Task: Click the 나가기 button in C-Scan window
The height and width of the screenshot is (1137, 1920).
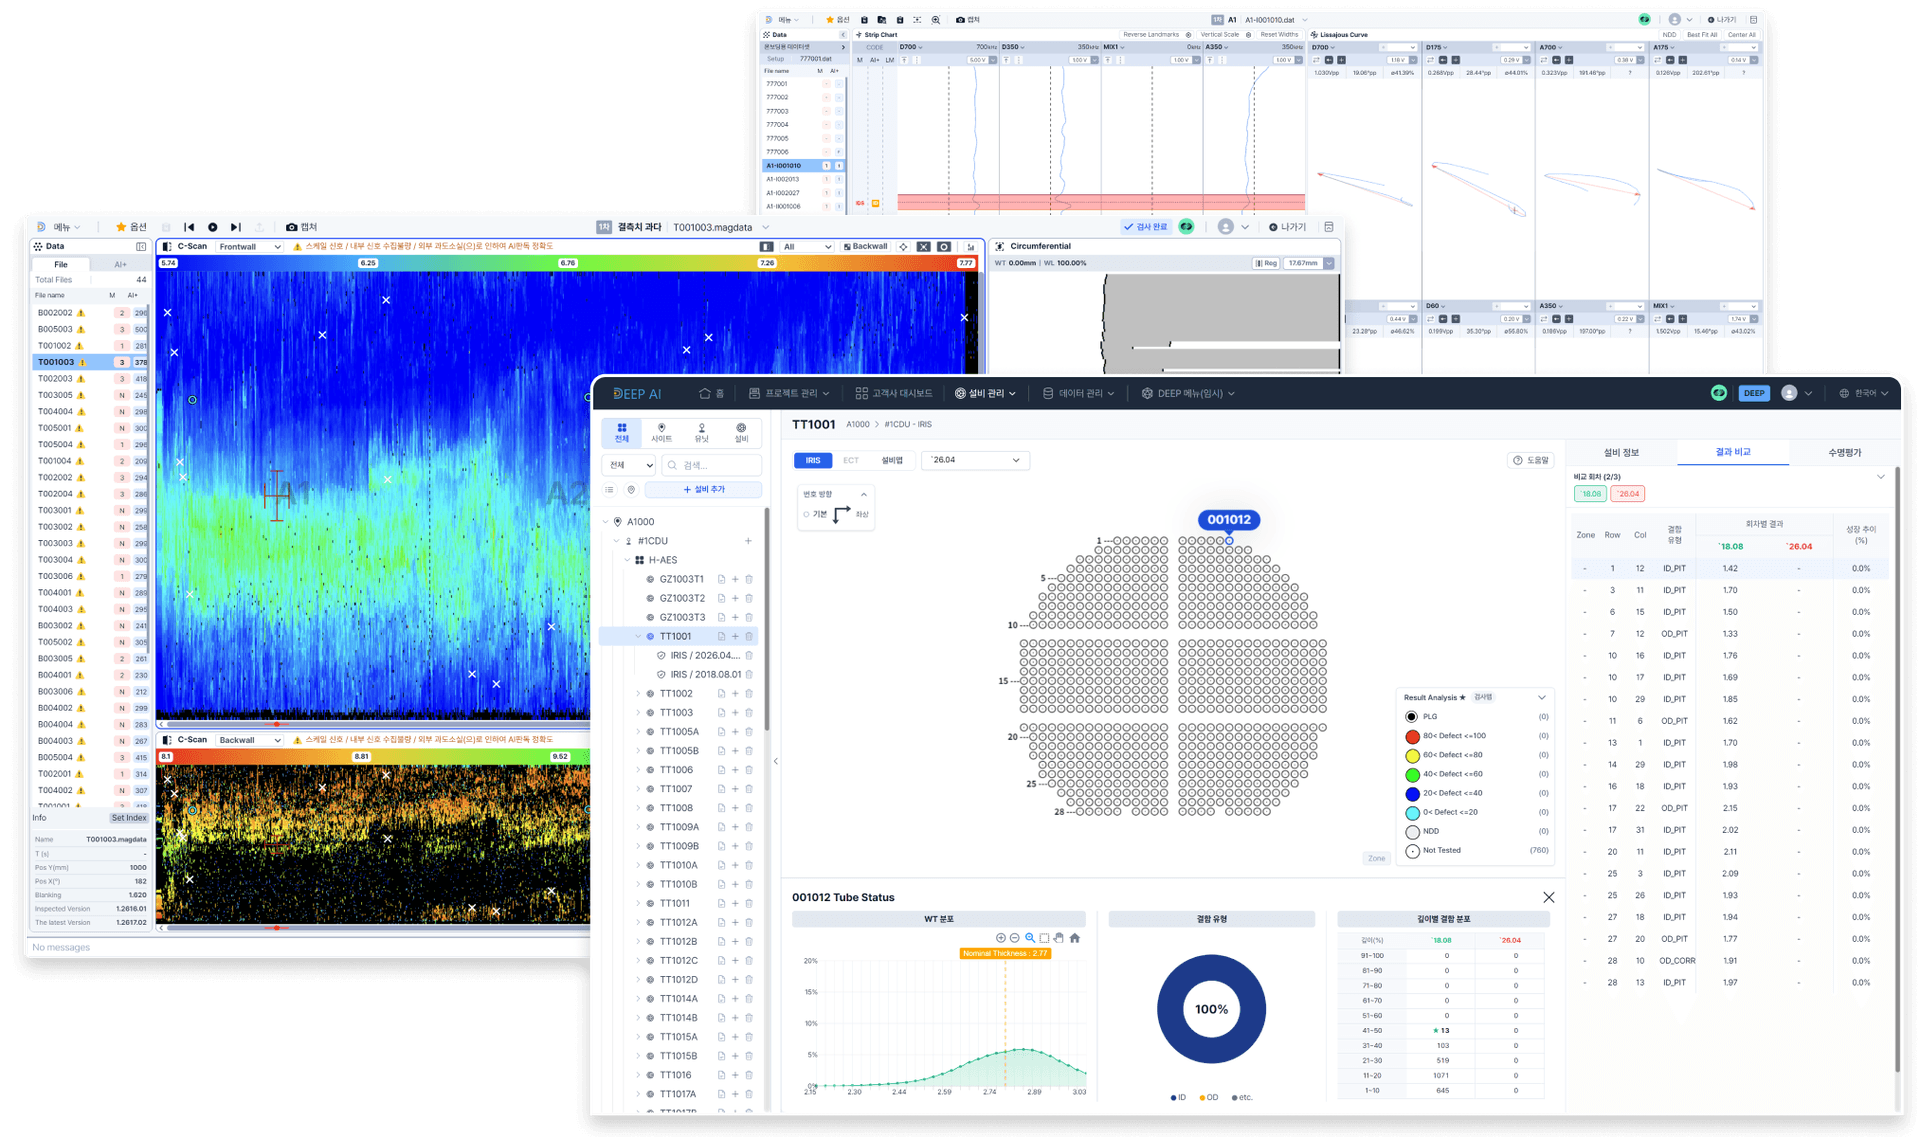Action: 1288,227
